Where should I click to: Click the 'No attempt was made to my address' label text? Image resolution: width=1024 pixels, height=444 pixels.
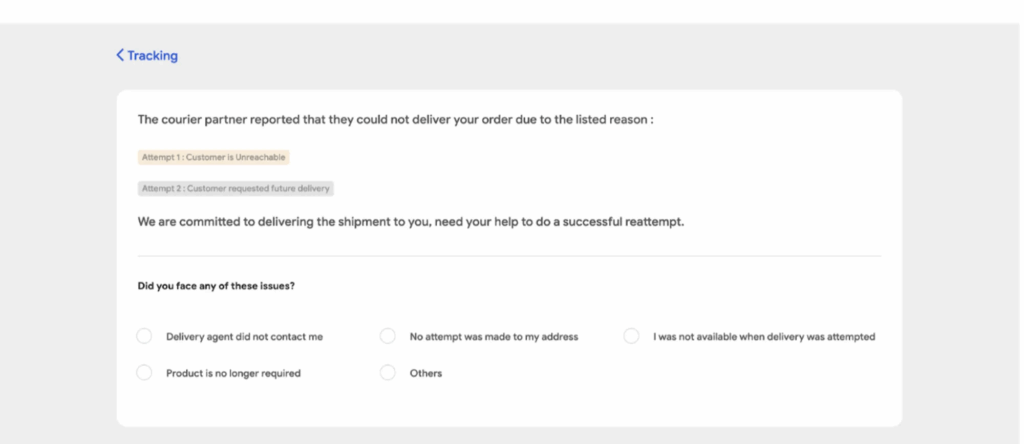pos(494,337)
